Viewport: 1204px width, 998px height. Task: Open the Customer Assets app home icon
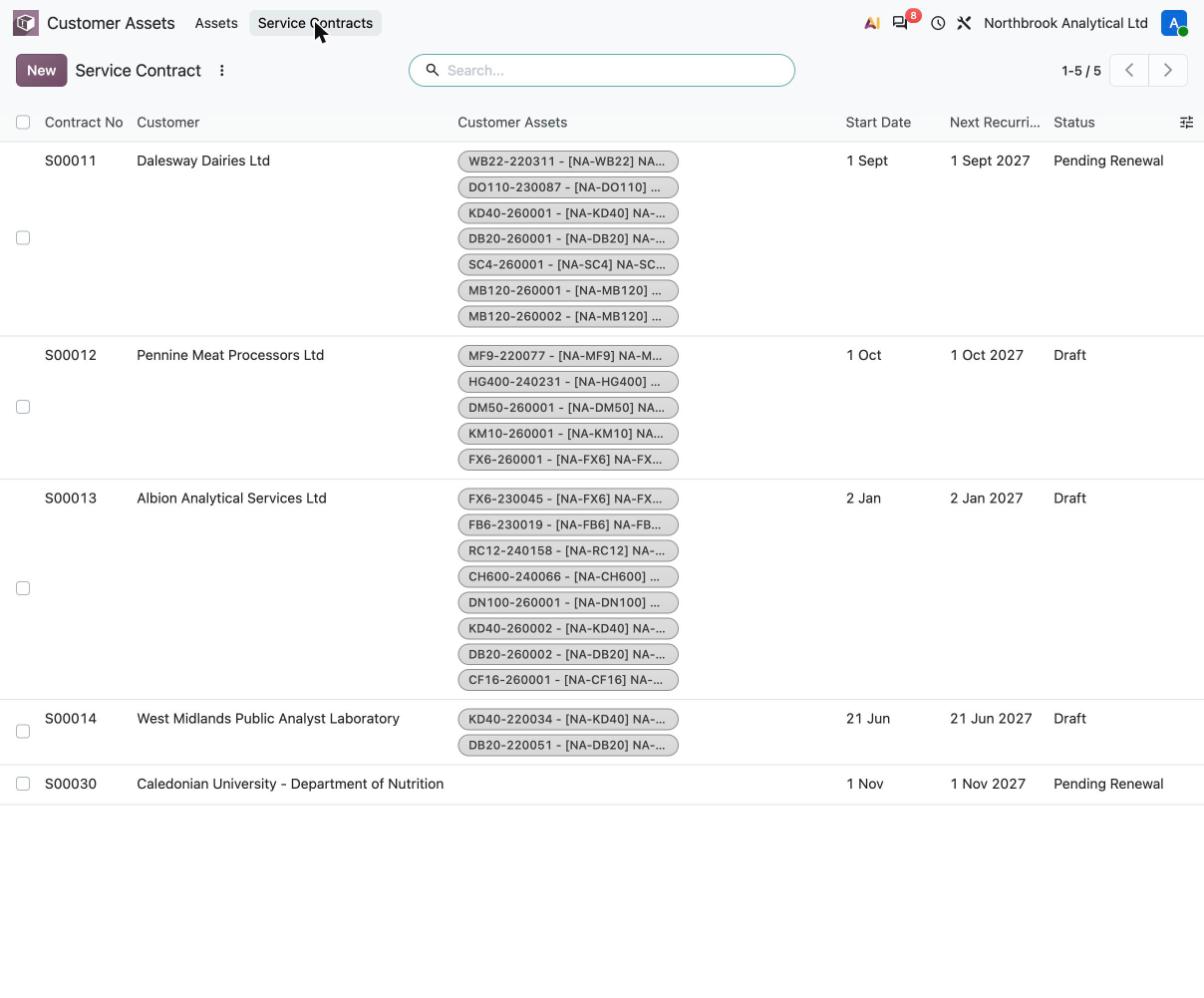(26, 23)
